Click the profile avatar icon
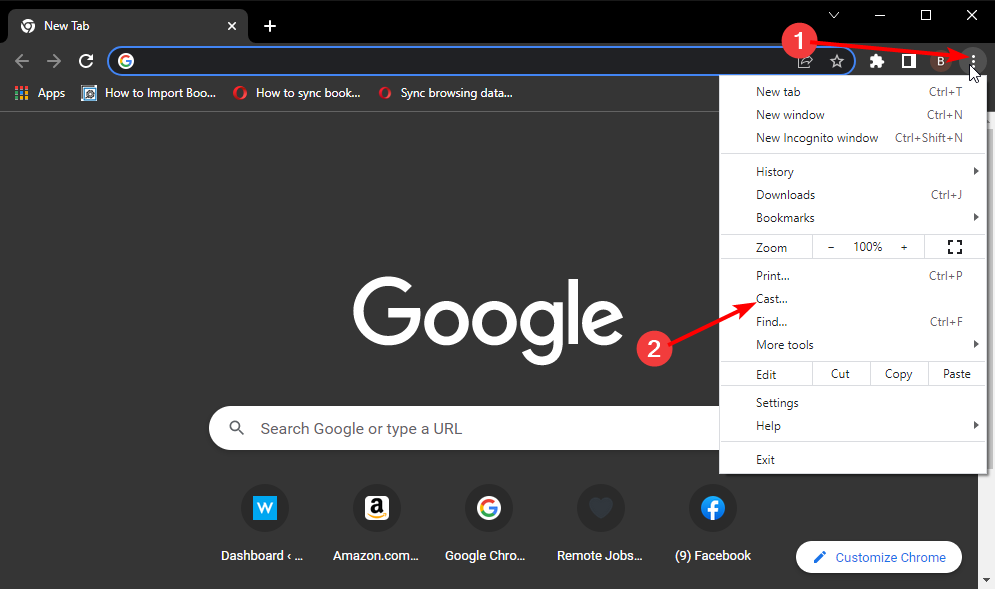995x589 pixels. click(940, 61)
